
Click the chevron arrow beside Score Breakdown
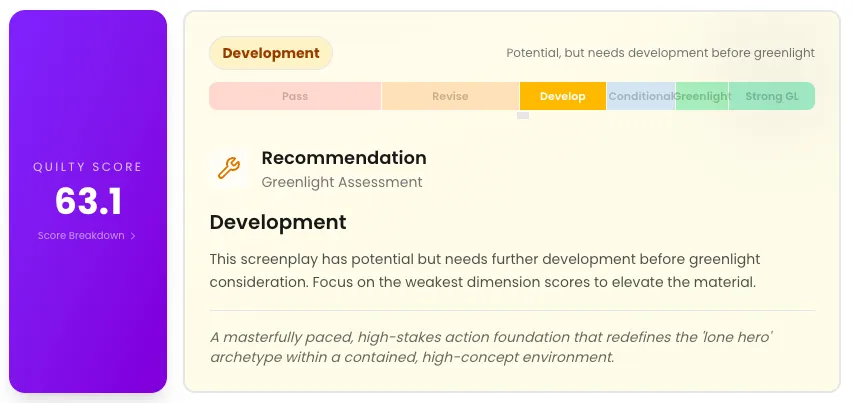point(133,236)
